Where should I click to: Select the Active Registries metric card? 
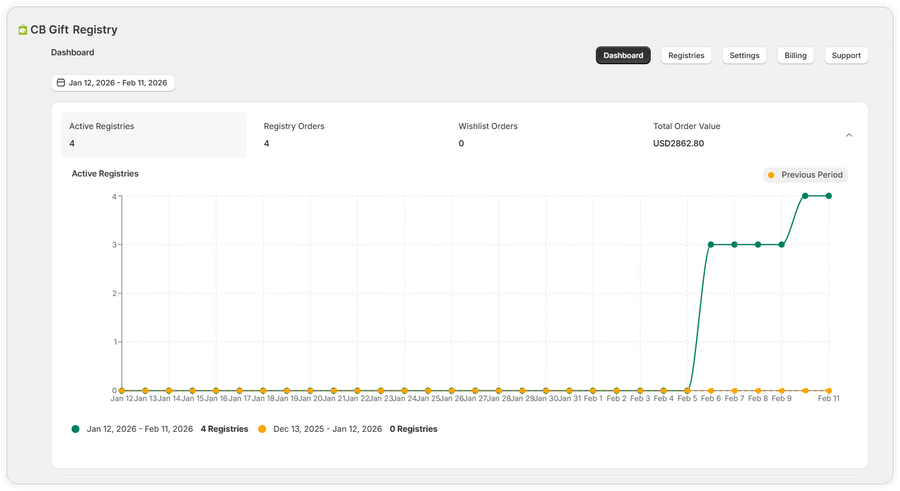(154, 135)
